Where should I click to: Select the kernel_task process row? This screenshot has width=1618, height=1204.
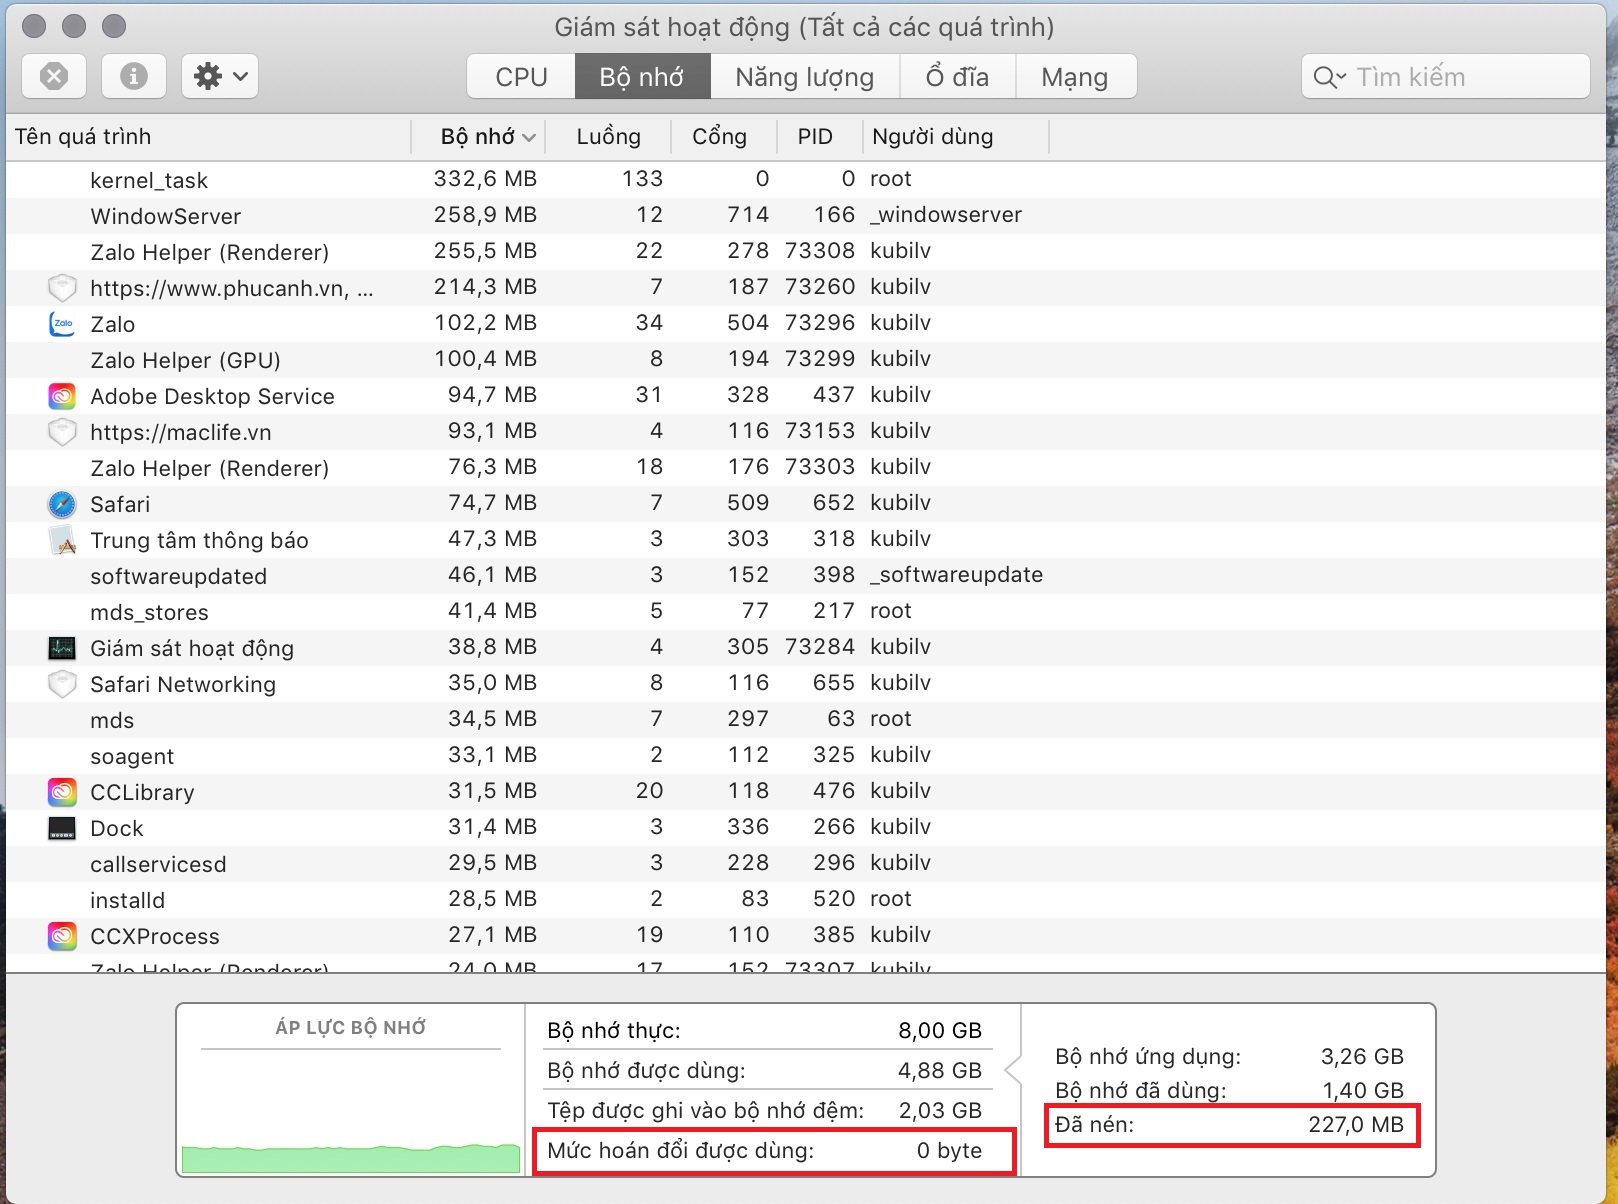805,180
